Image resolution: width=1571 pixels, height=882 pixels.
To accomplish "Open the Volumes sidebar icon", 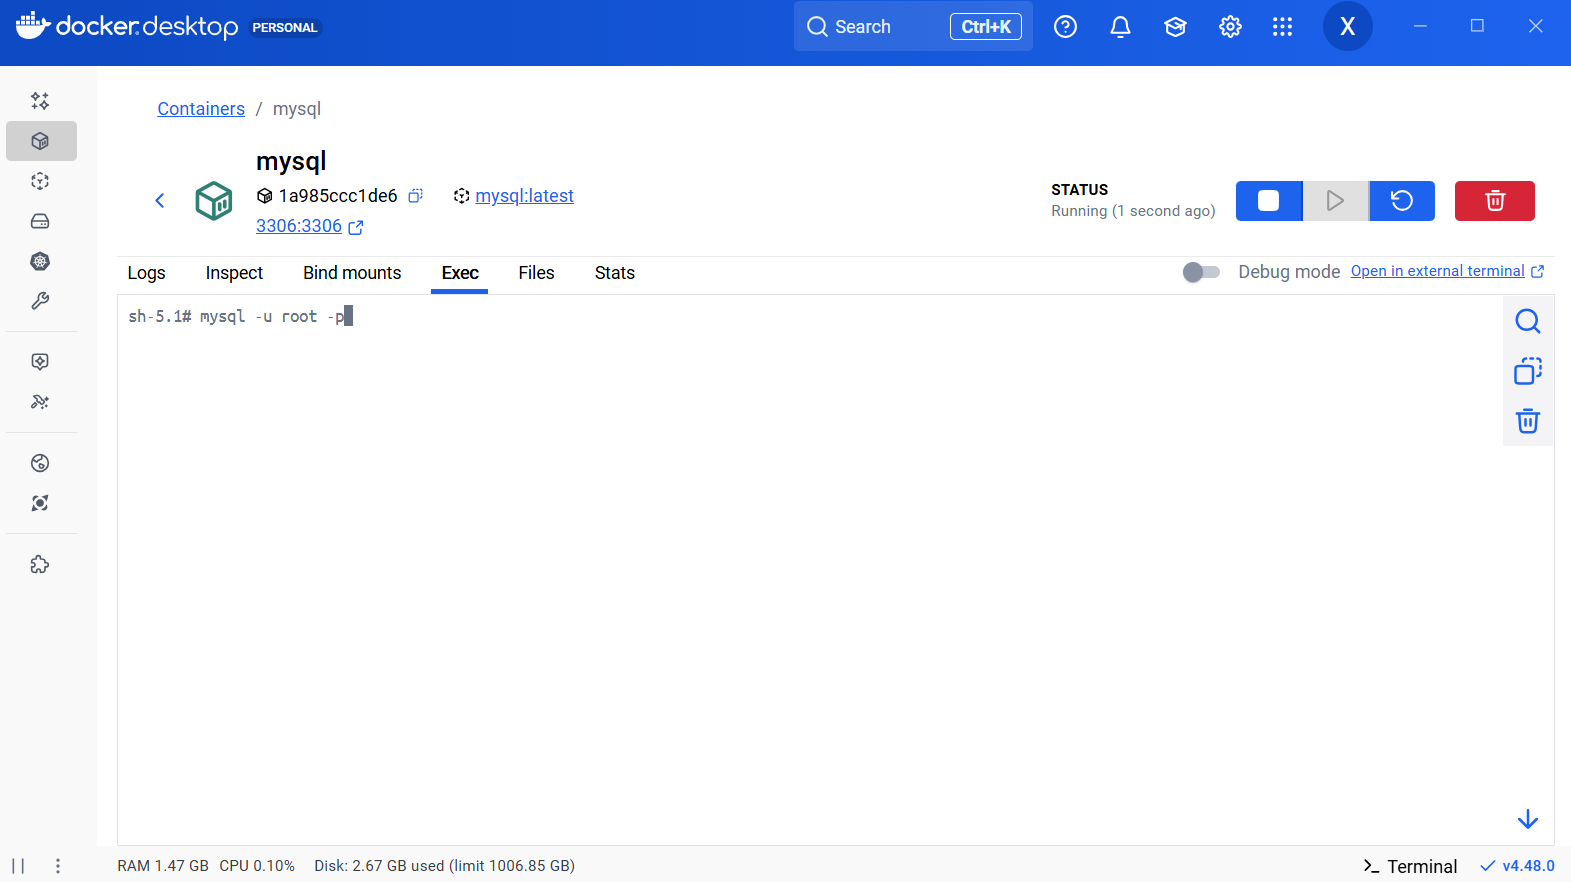I will tap(40, 221).
